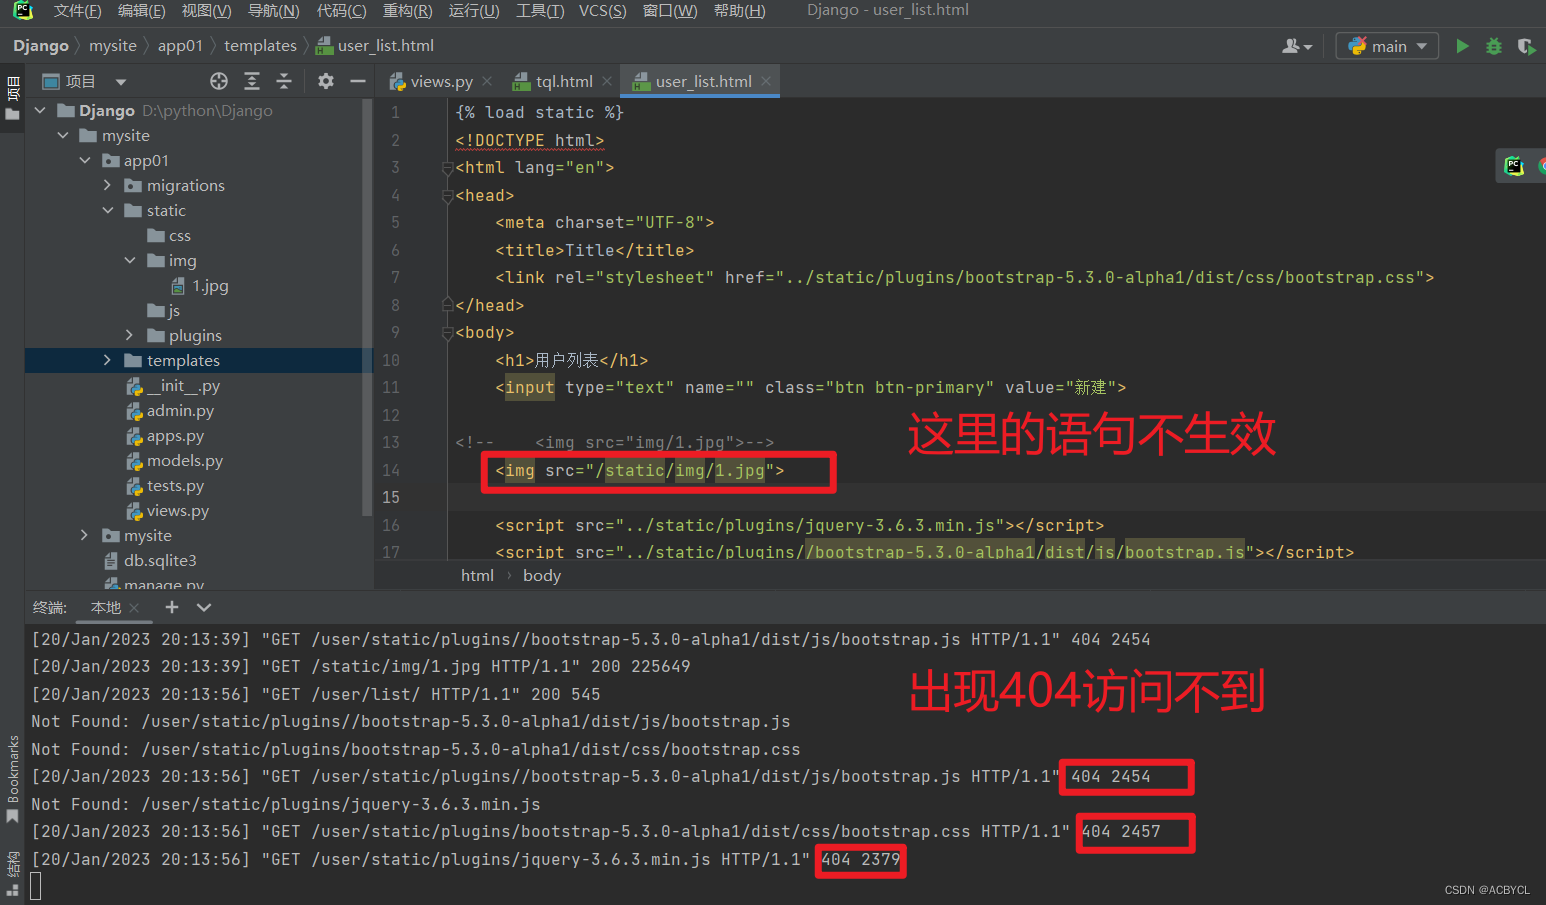The image size is (1546, 905).
Task: Click the app01 breadcrumb in navigation bar
Action: 180,46
